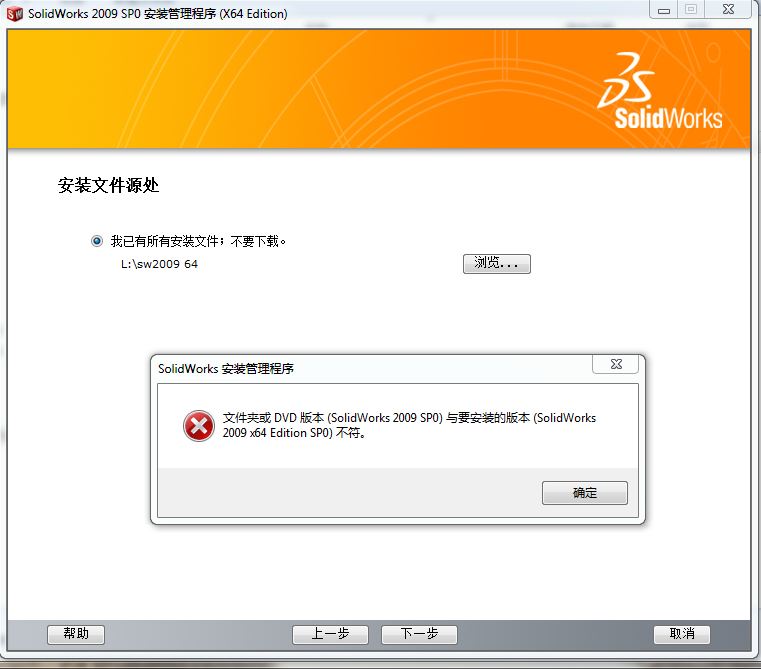Click the L:\sw2009 64 path text
Viewport: 761px width, 669px height.
tap(159, 264)
